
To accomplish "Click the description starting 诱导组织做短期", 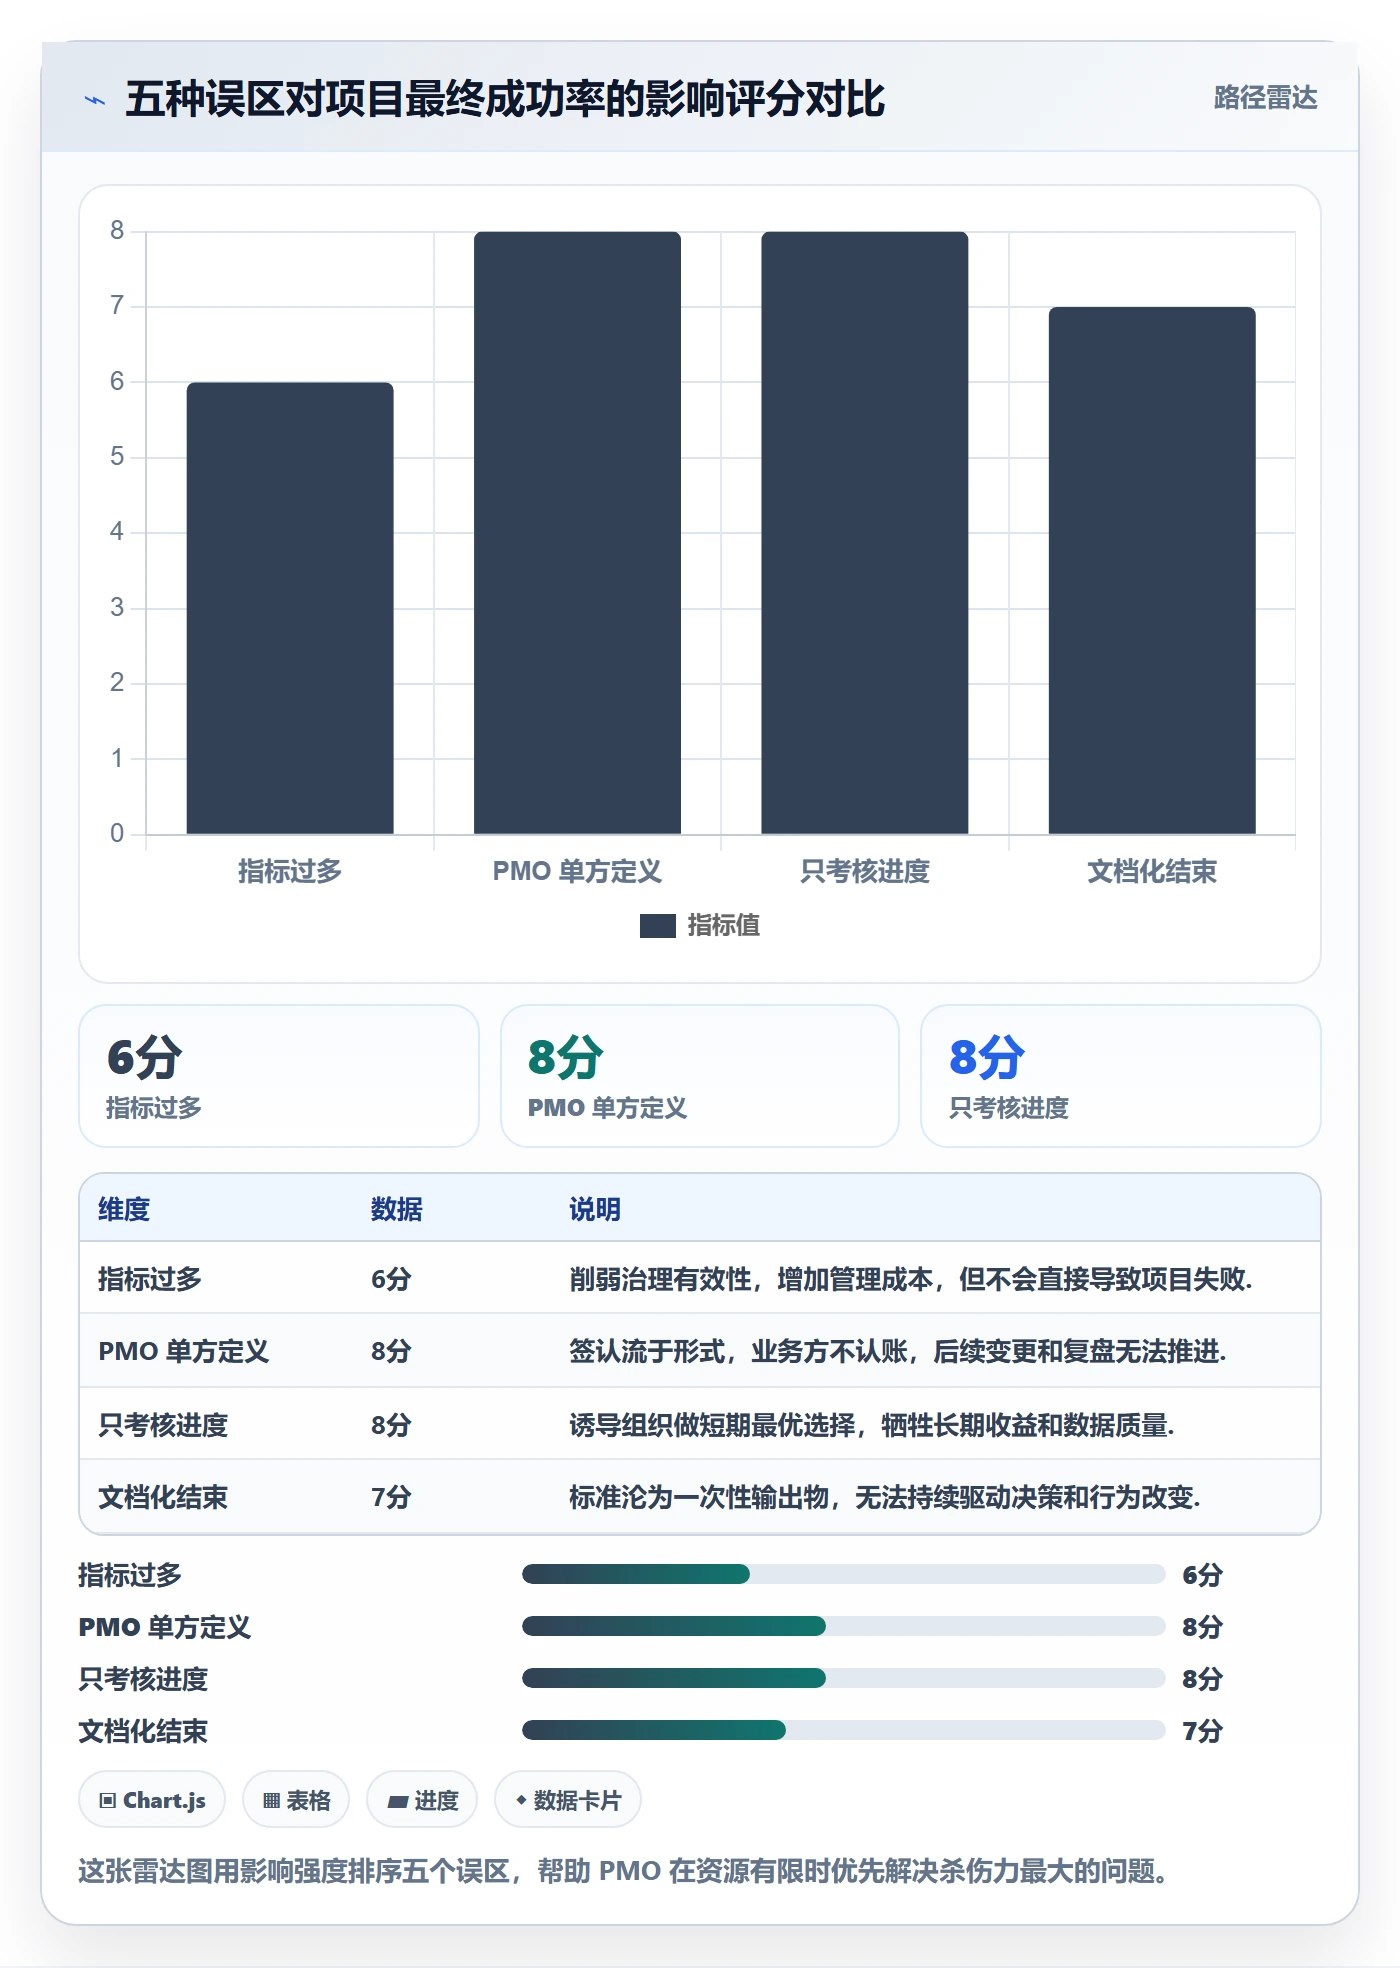I will (872, 1425).
